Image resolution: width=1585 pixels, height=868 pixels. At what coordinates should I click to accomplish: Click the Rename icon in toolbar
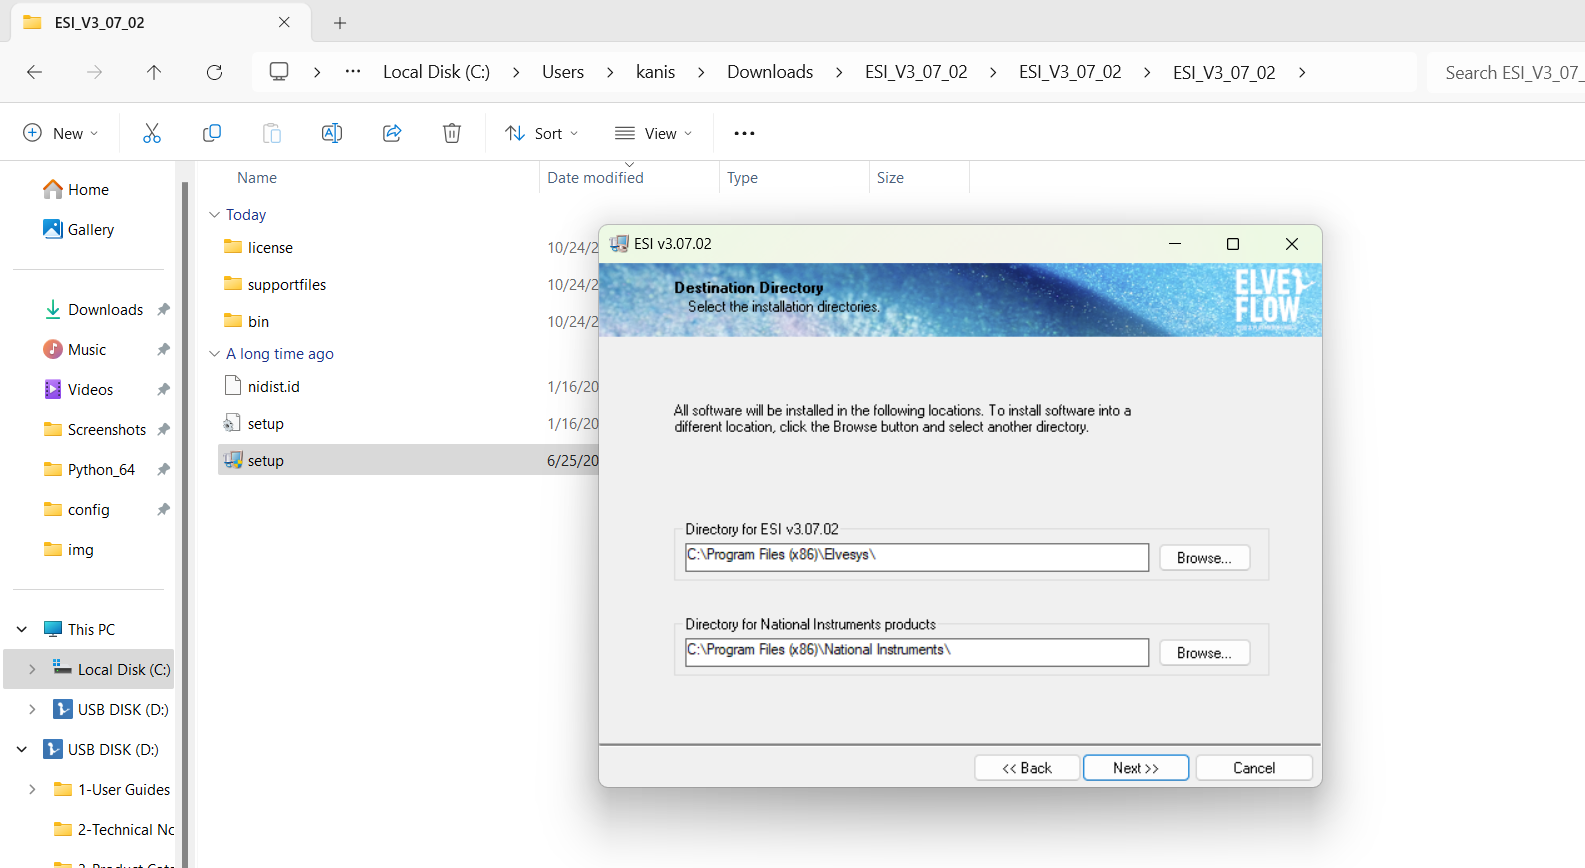coord(332,133)
